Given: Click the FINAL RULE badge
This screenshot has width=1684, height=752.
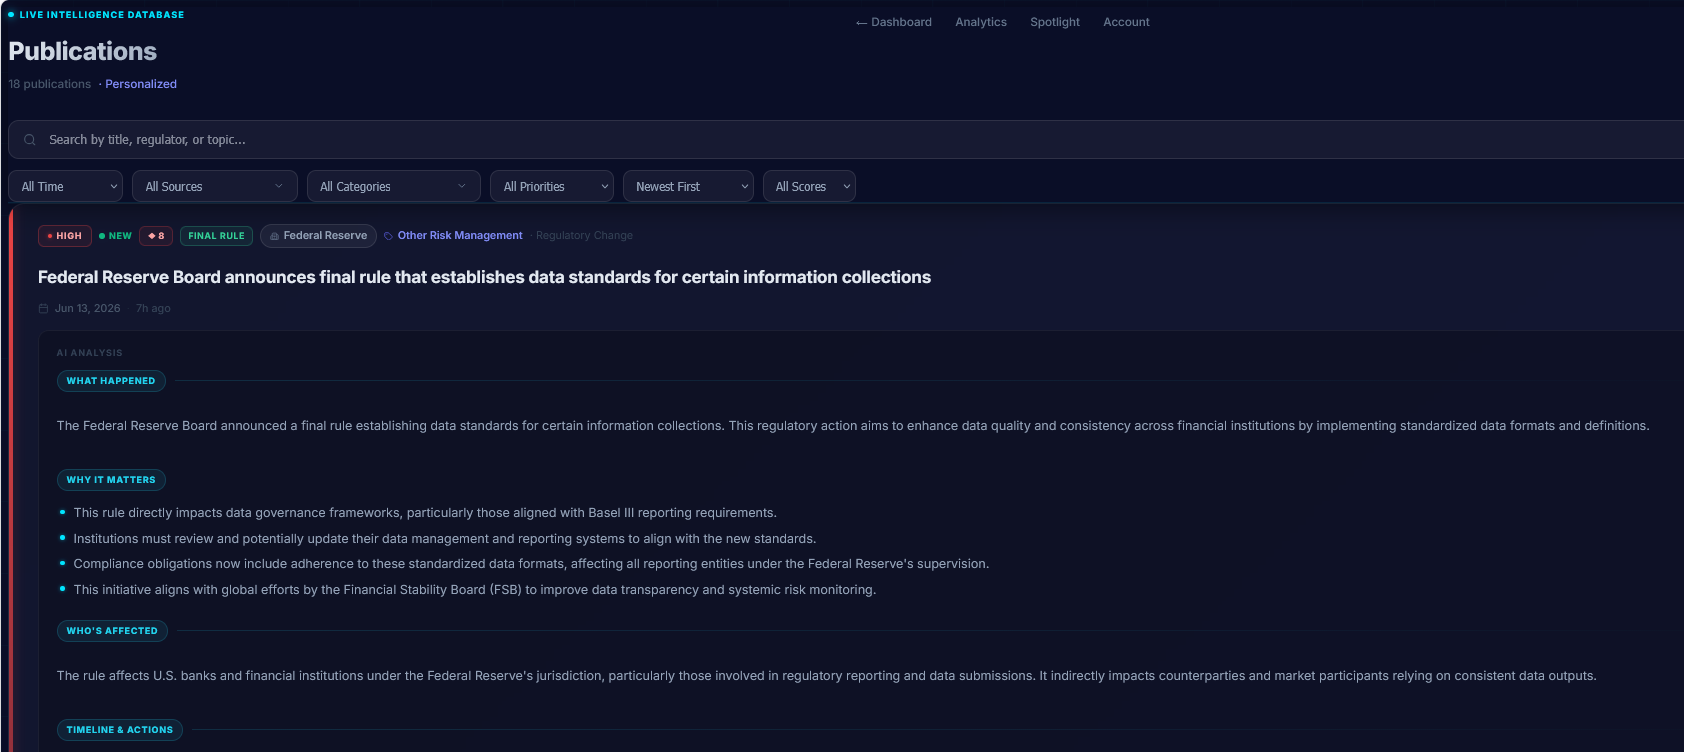Looking at the screenshot, I should click(216, 236).
